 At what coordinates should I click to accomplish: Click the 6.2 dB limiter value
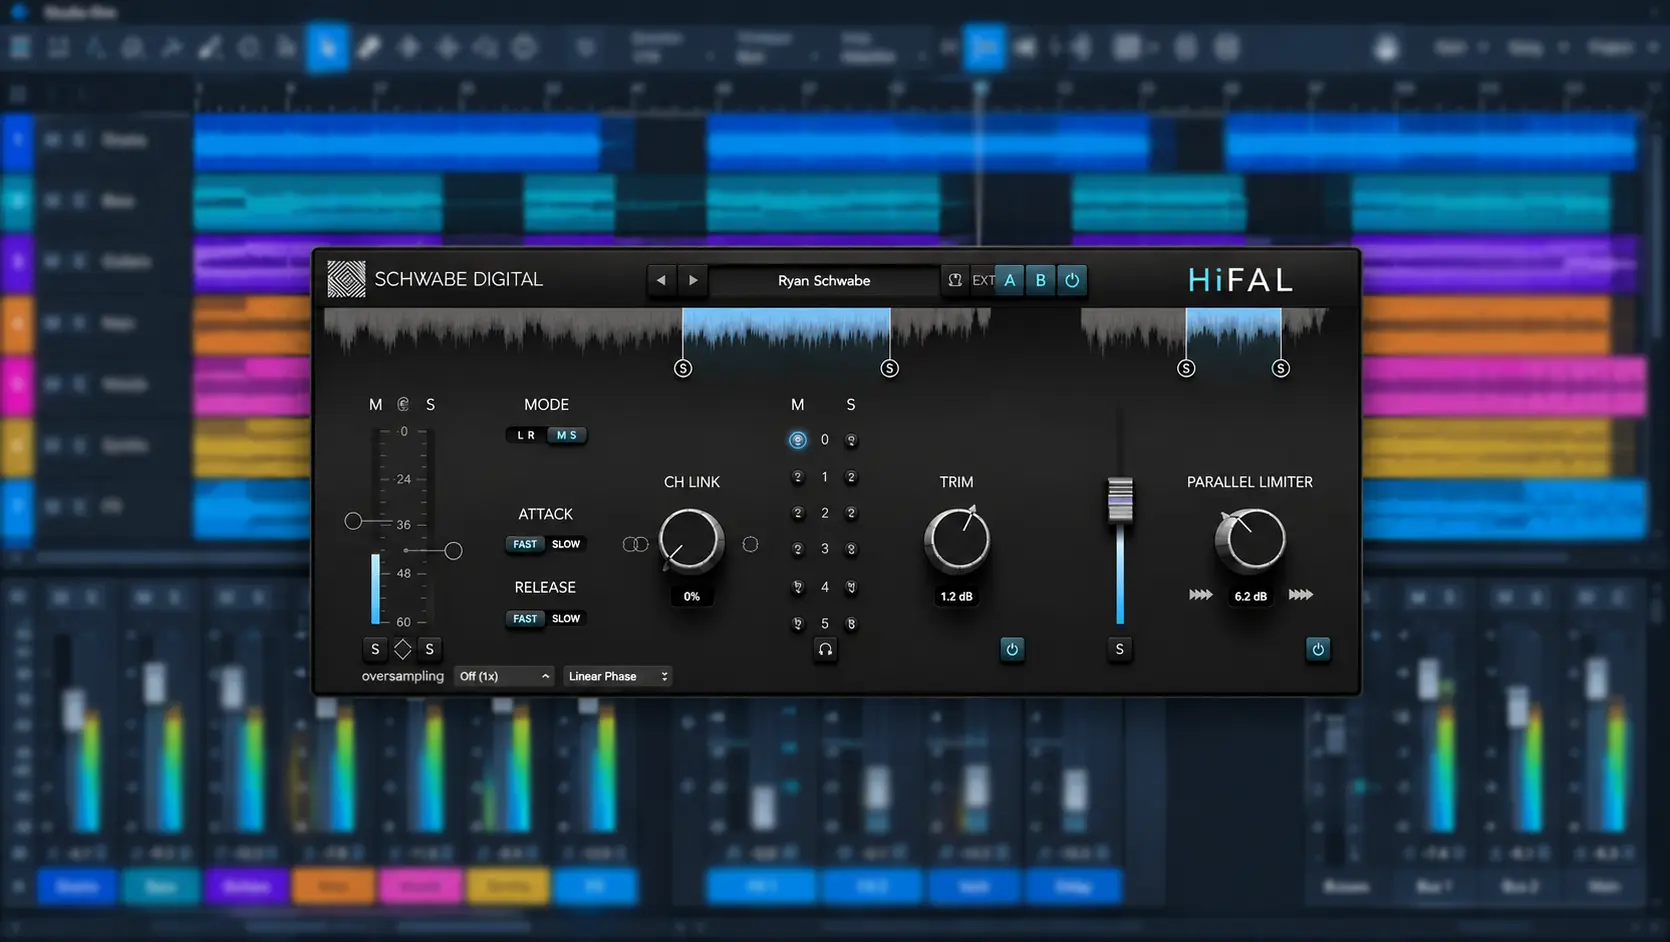1250,596
